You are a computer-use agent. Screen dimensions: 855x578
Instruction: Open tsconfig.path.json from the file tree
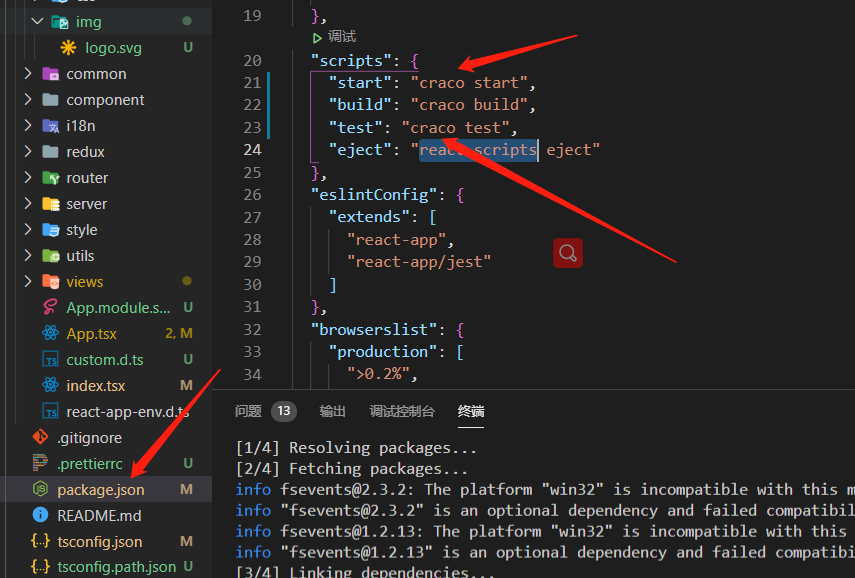(117, 567)
